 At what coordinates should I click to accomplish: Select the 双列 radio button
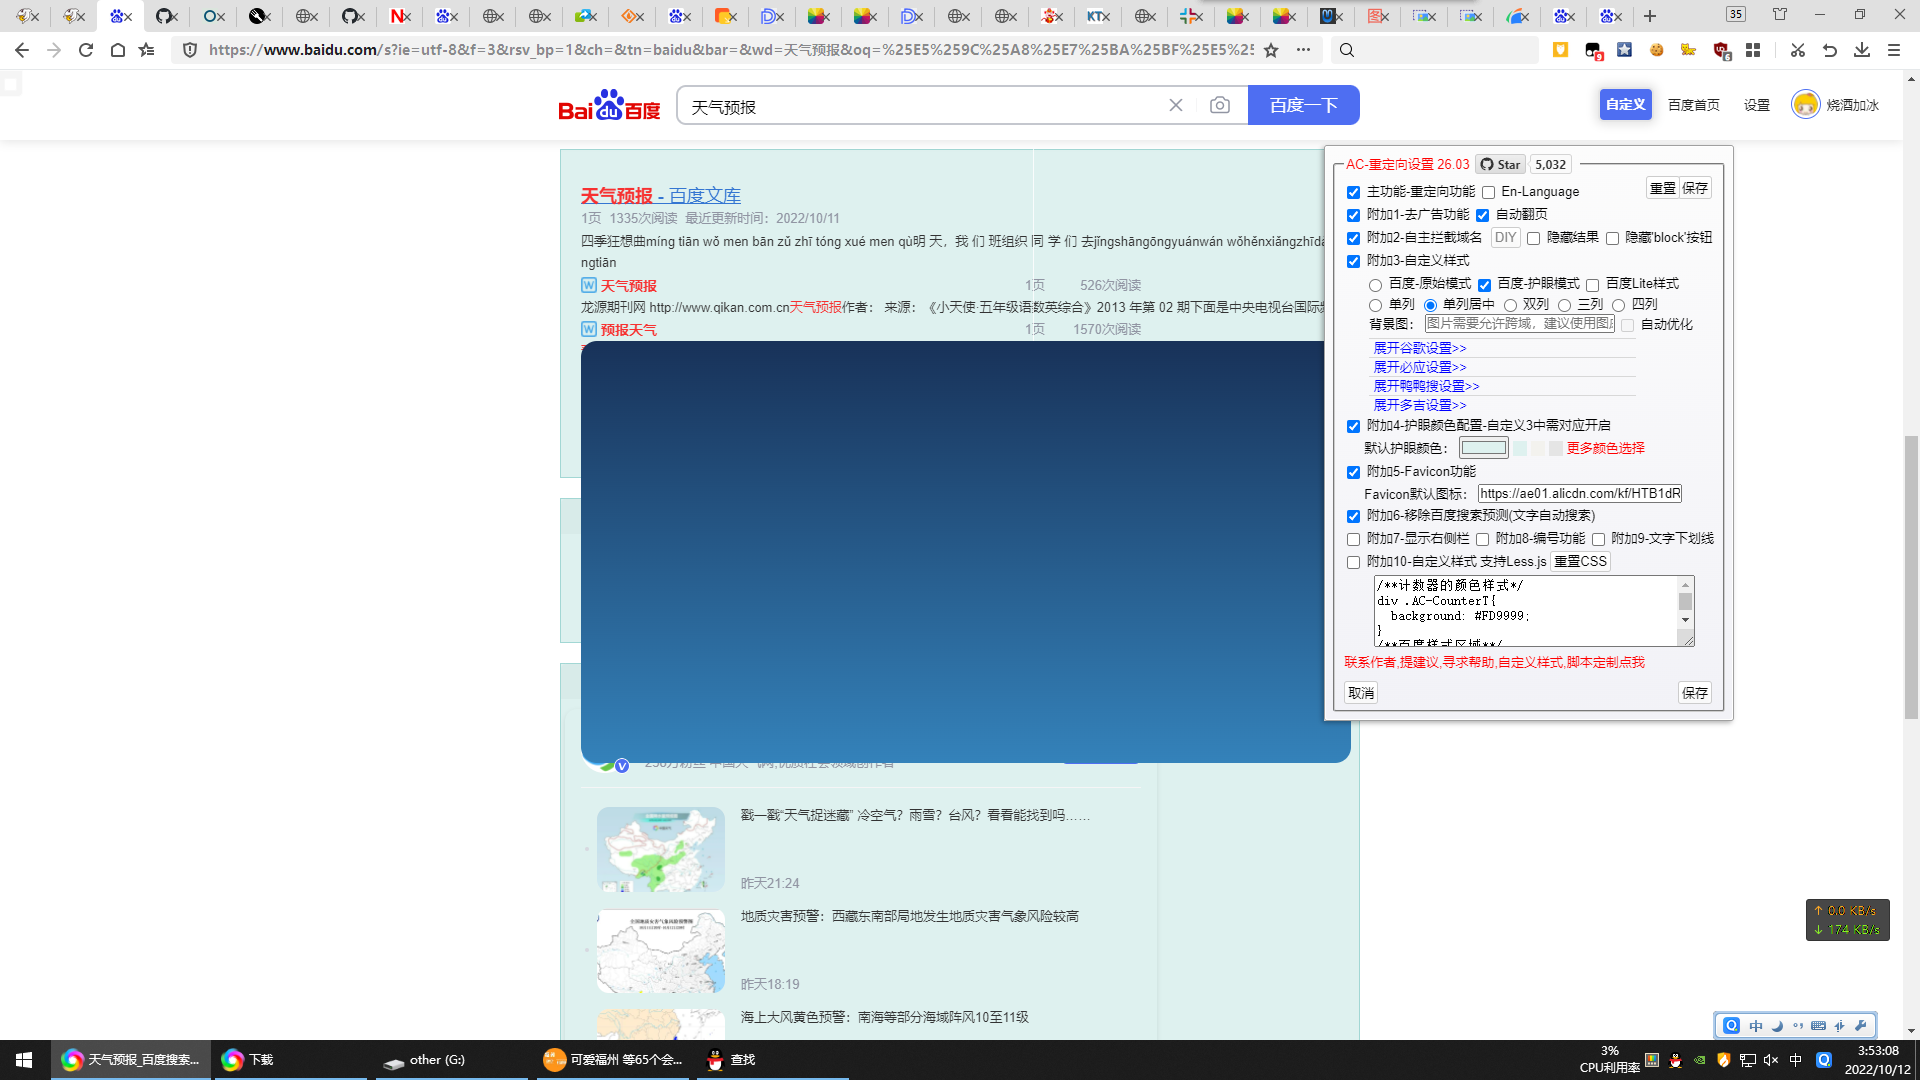(x=1510, y=304)
